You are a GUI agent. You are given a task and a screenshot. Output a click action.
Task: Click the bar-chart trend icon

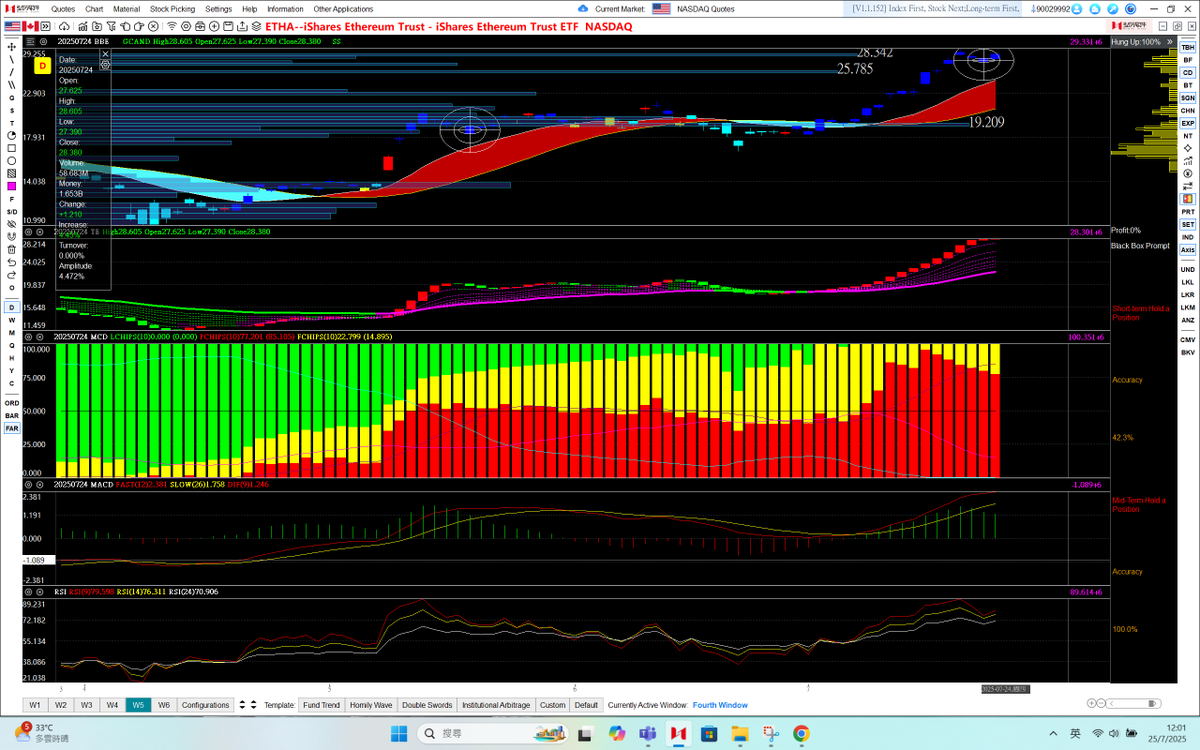coord(1187,161)
